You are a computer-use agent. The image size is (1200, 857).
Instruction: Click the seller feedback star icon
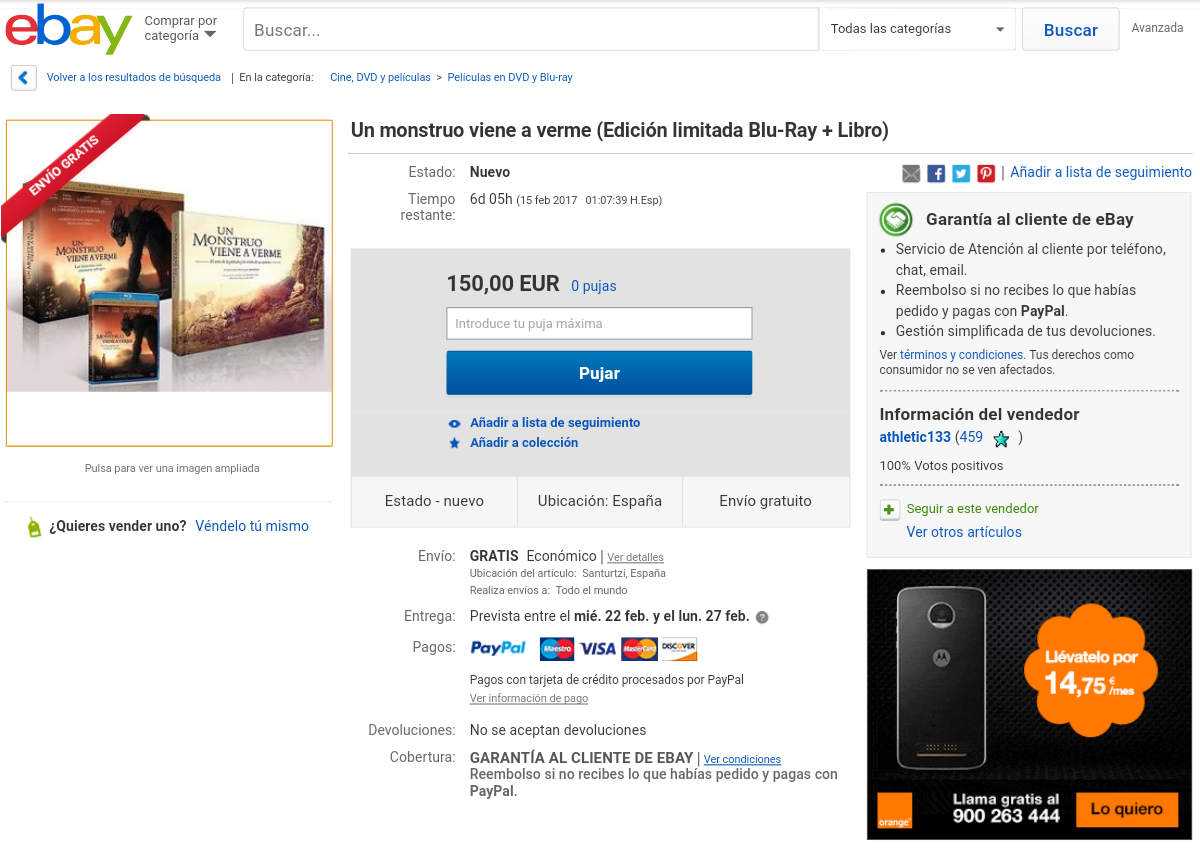click(1001, 438)
